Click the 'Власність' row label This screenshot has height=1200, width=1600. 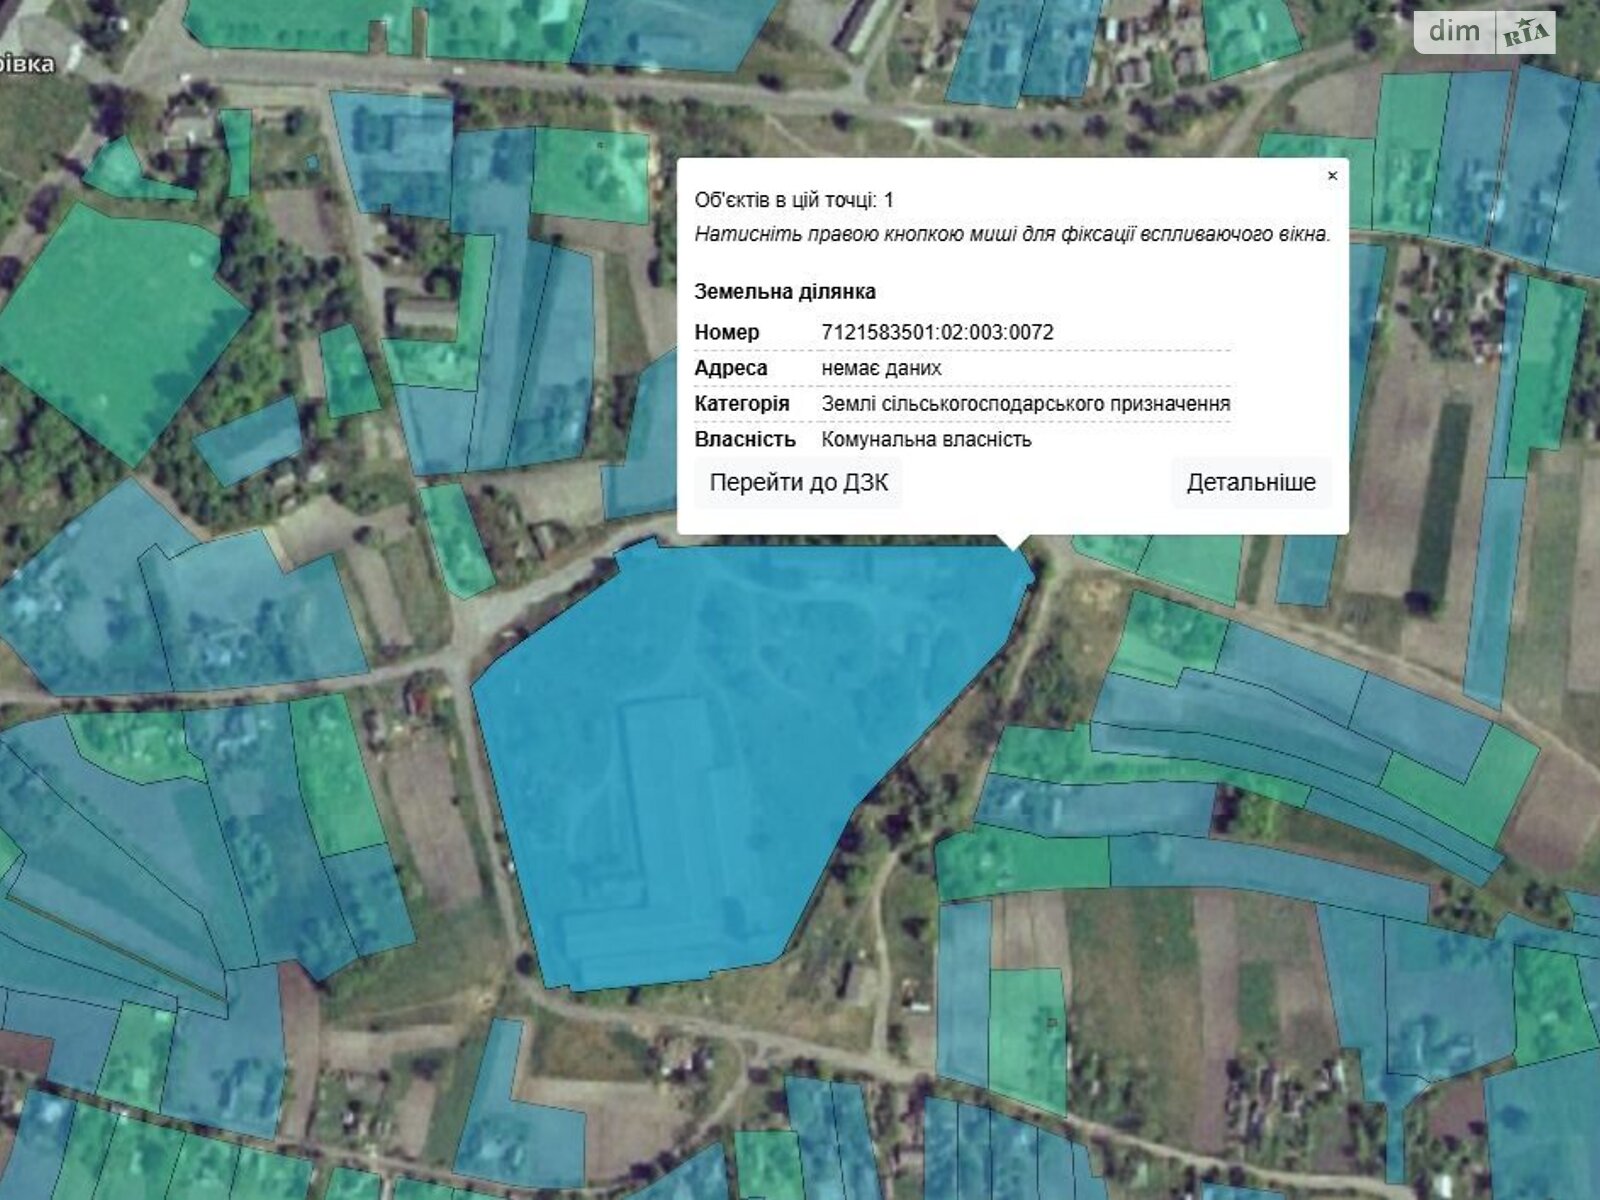(745, 439)
